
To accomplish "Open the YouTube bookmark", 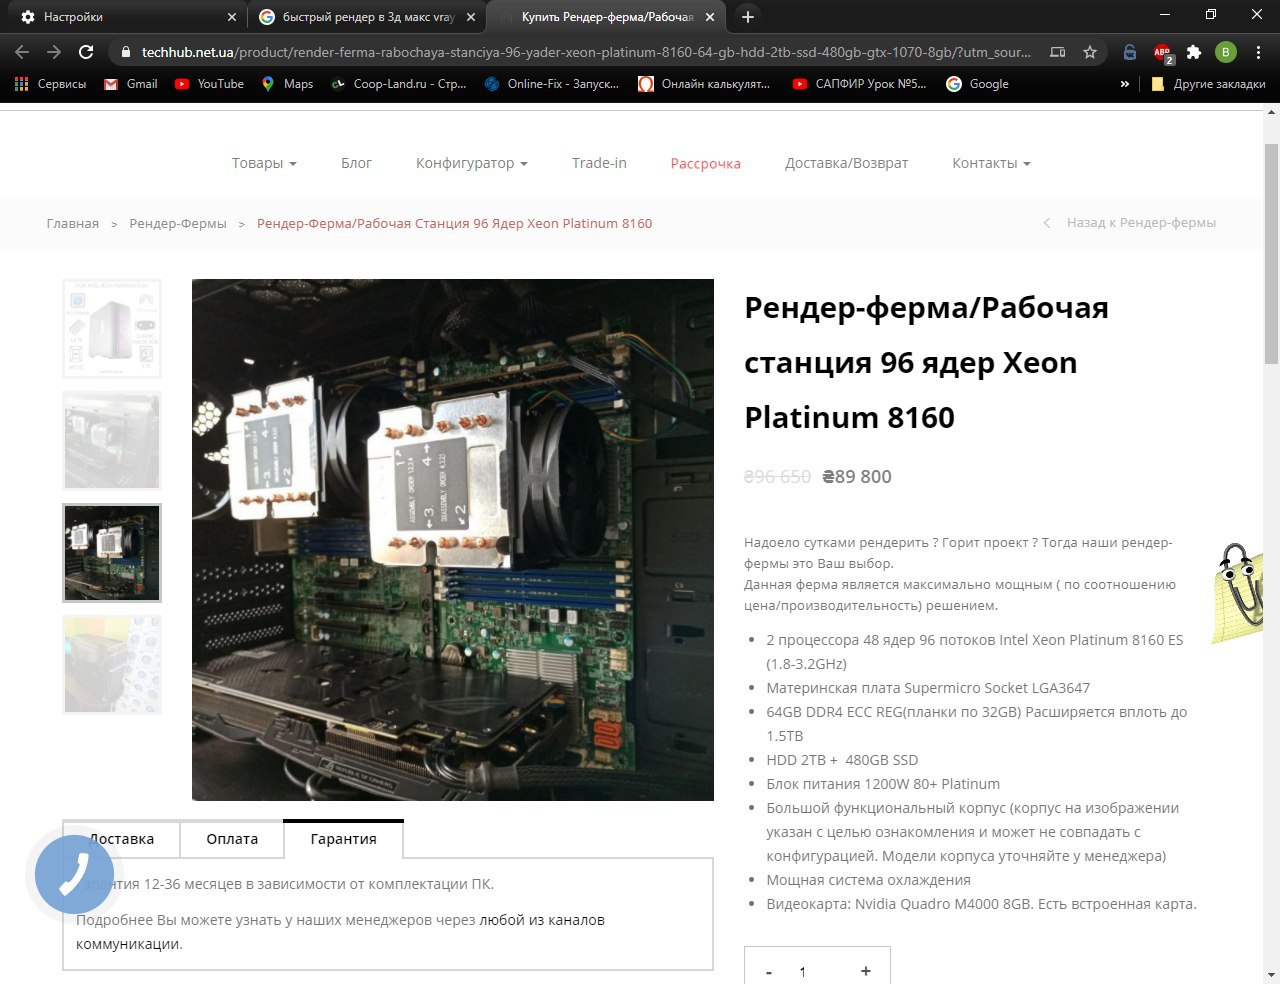I will (210, 84).
